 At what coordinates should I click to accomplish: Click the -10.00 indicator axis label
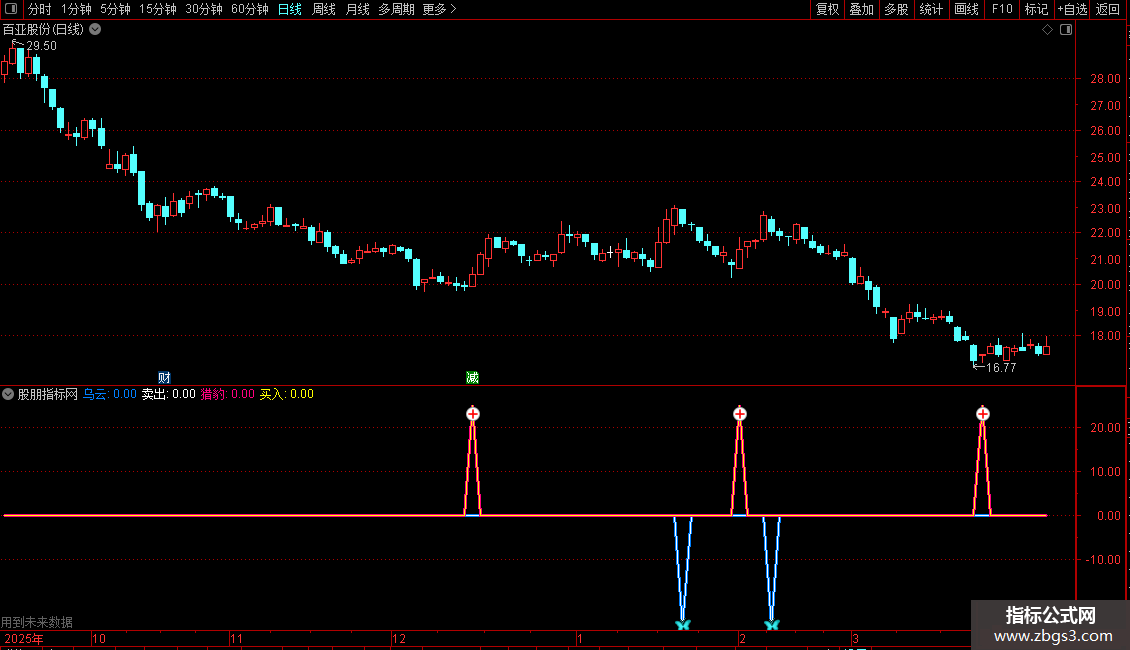(x=1103, y=560)
